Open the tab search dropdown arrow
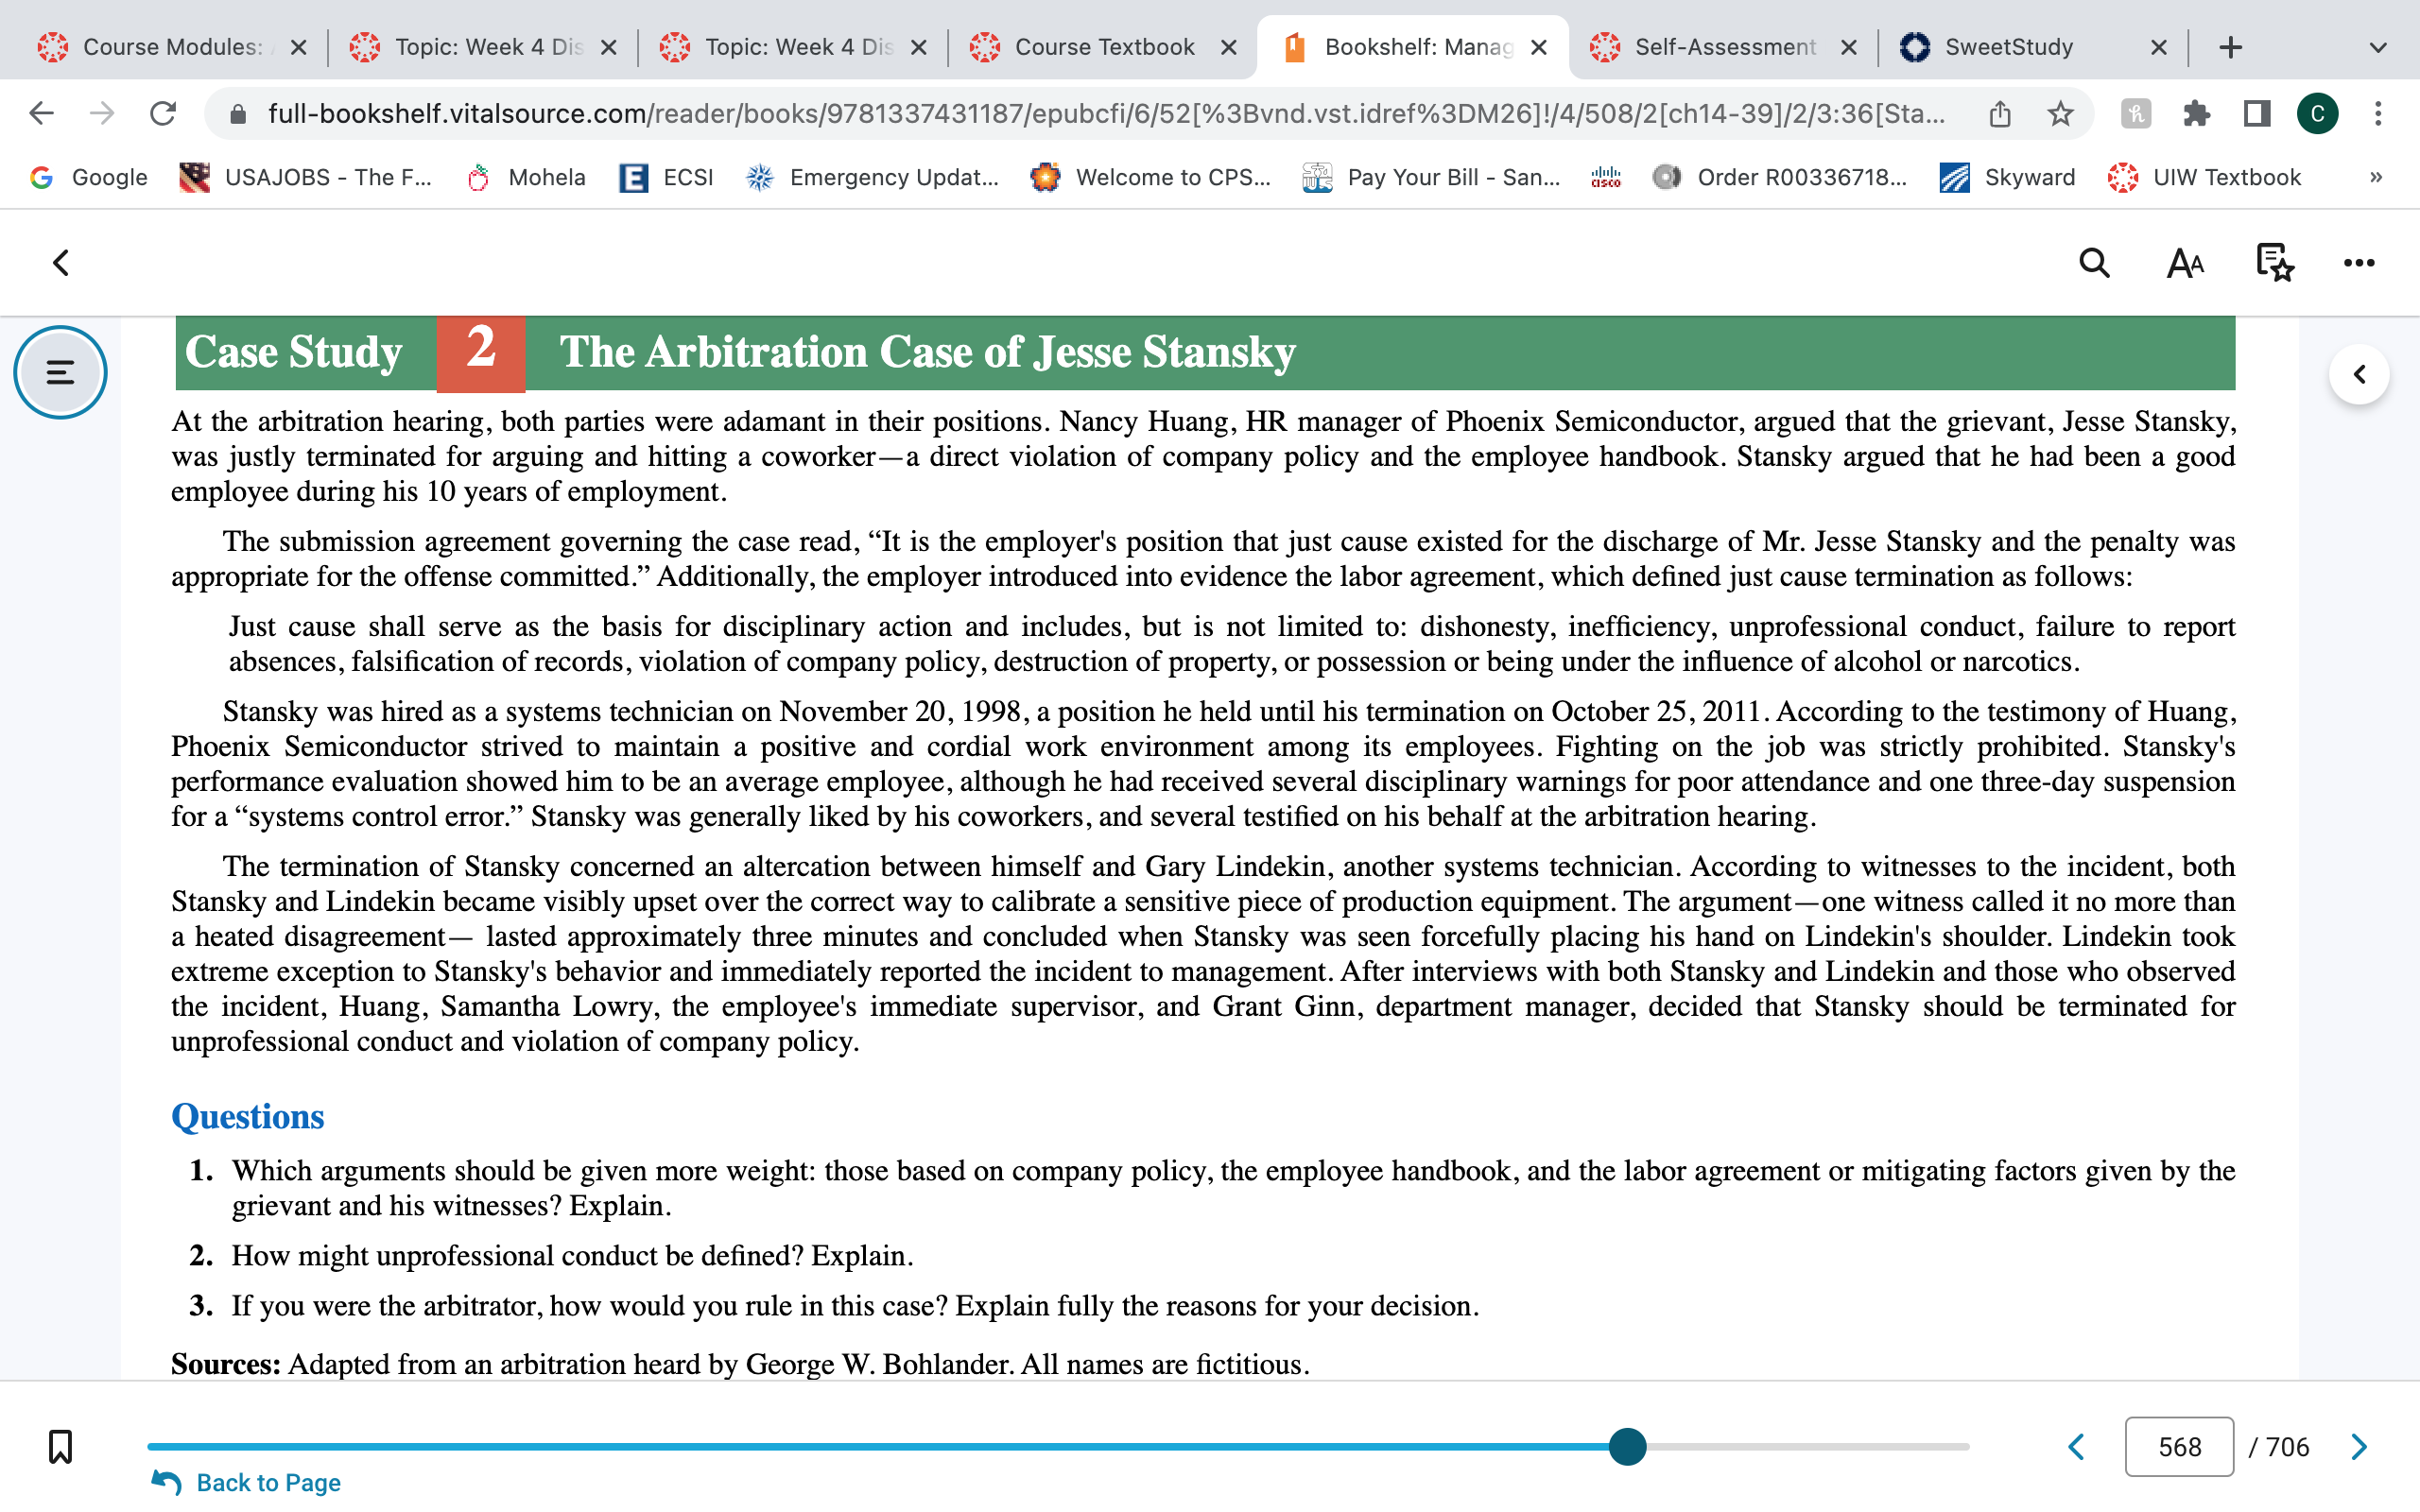Screen dimensions: 2420x1512 (2378, 47)
